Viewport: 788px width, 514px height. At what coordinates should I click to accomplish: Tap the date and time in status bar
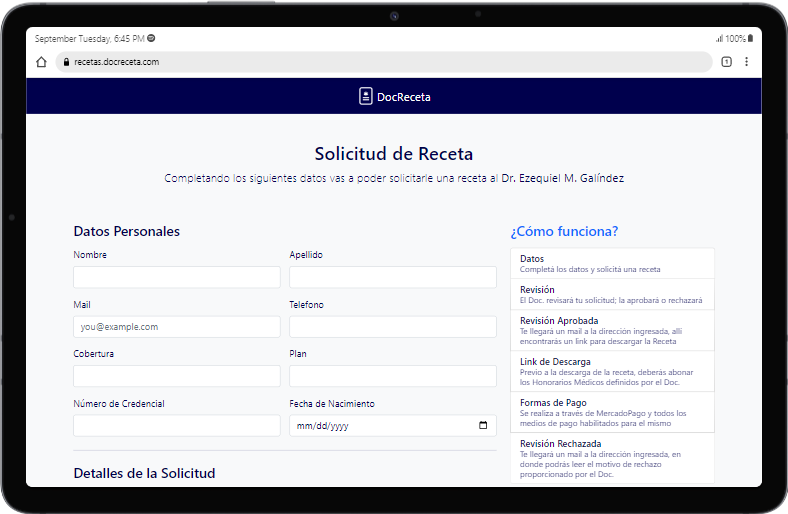pos(89,39)
